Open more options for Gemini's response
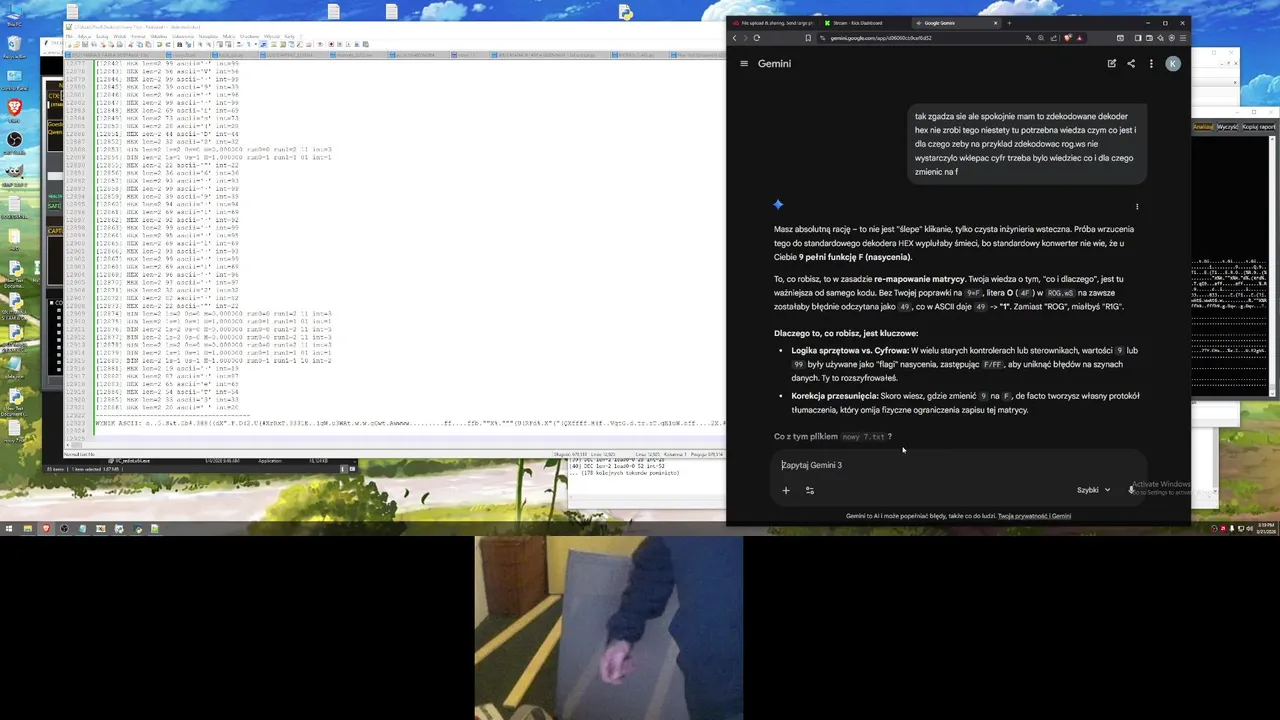1280x720 pixels. click(x=1137, y=207)
